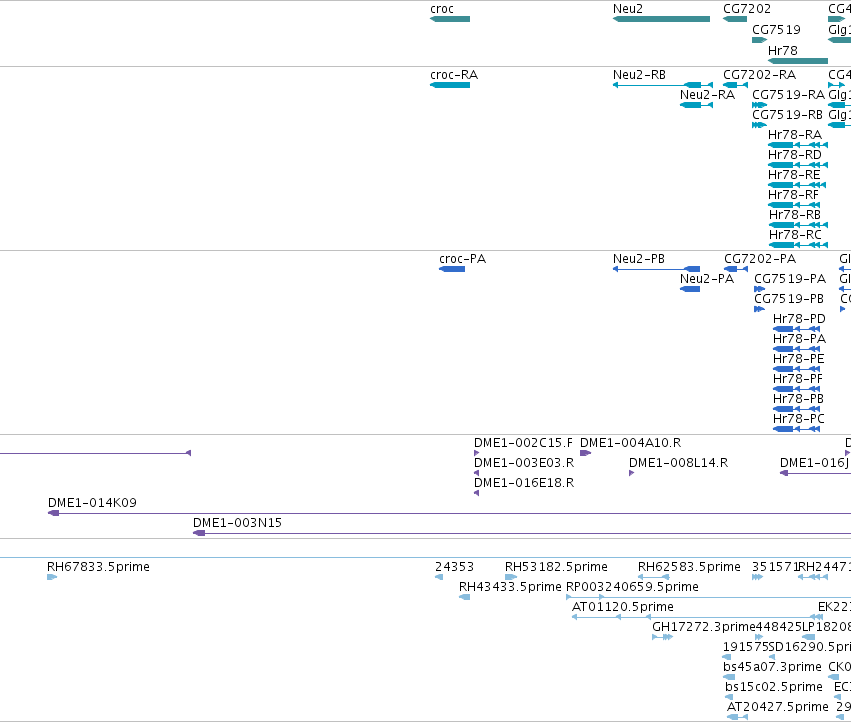Image resolution: width=851 pixels, height=722 pixels.
Task: Select the Hr78-PA protein glyph
Action: (x=796, y=349)
